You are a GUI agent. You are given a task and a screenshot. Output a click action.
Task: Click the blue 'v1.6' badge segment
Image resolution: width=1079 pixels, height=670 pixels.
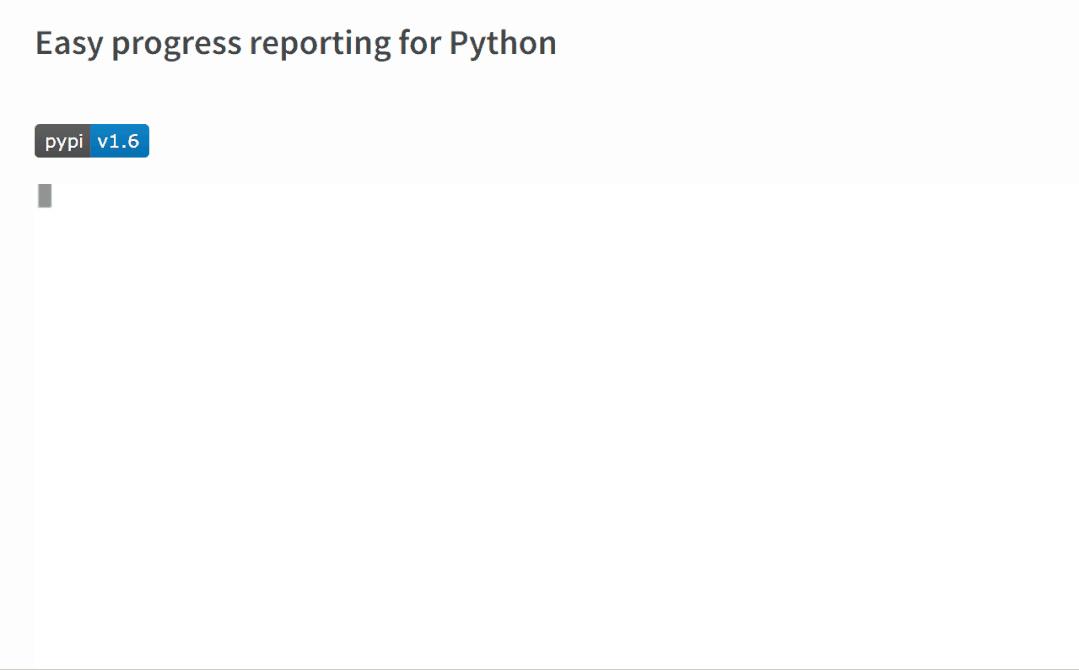[x=120, y=141]
